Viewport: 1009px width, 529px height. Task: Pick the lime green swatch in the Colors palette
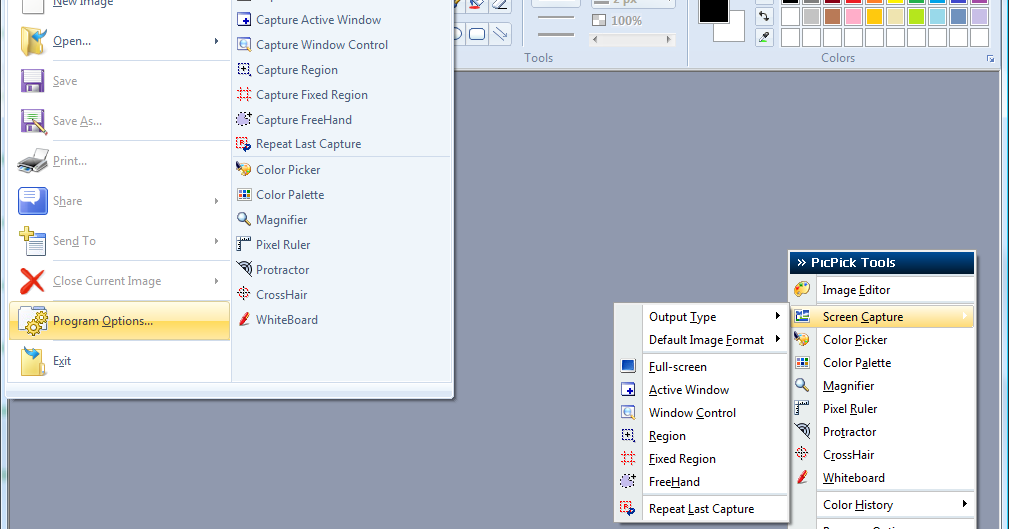click(916, 16)
